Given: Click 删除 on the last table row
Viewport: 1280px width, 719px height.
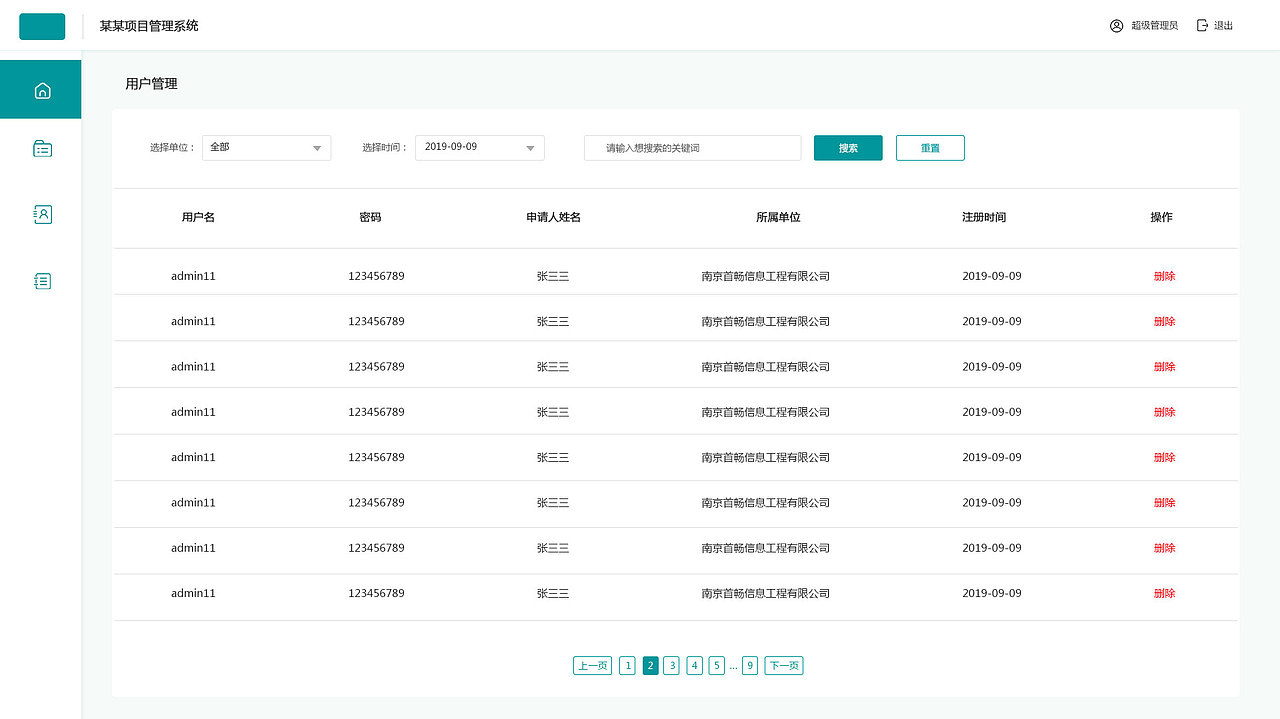Looking at the screenshot, I should pyautogui.click(x=1164, y=593).
